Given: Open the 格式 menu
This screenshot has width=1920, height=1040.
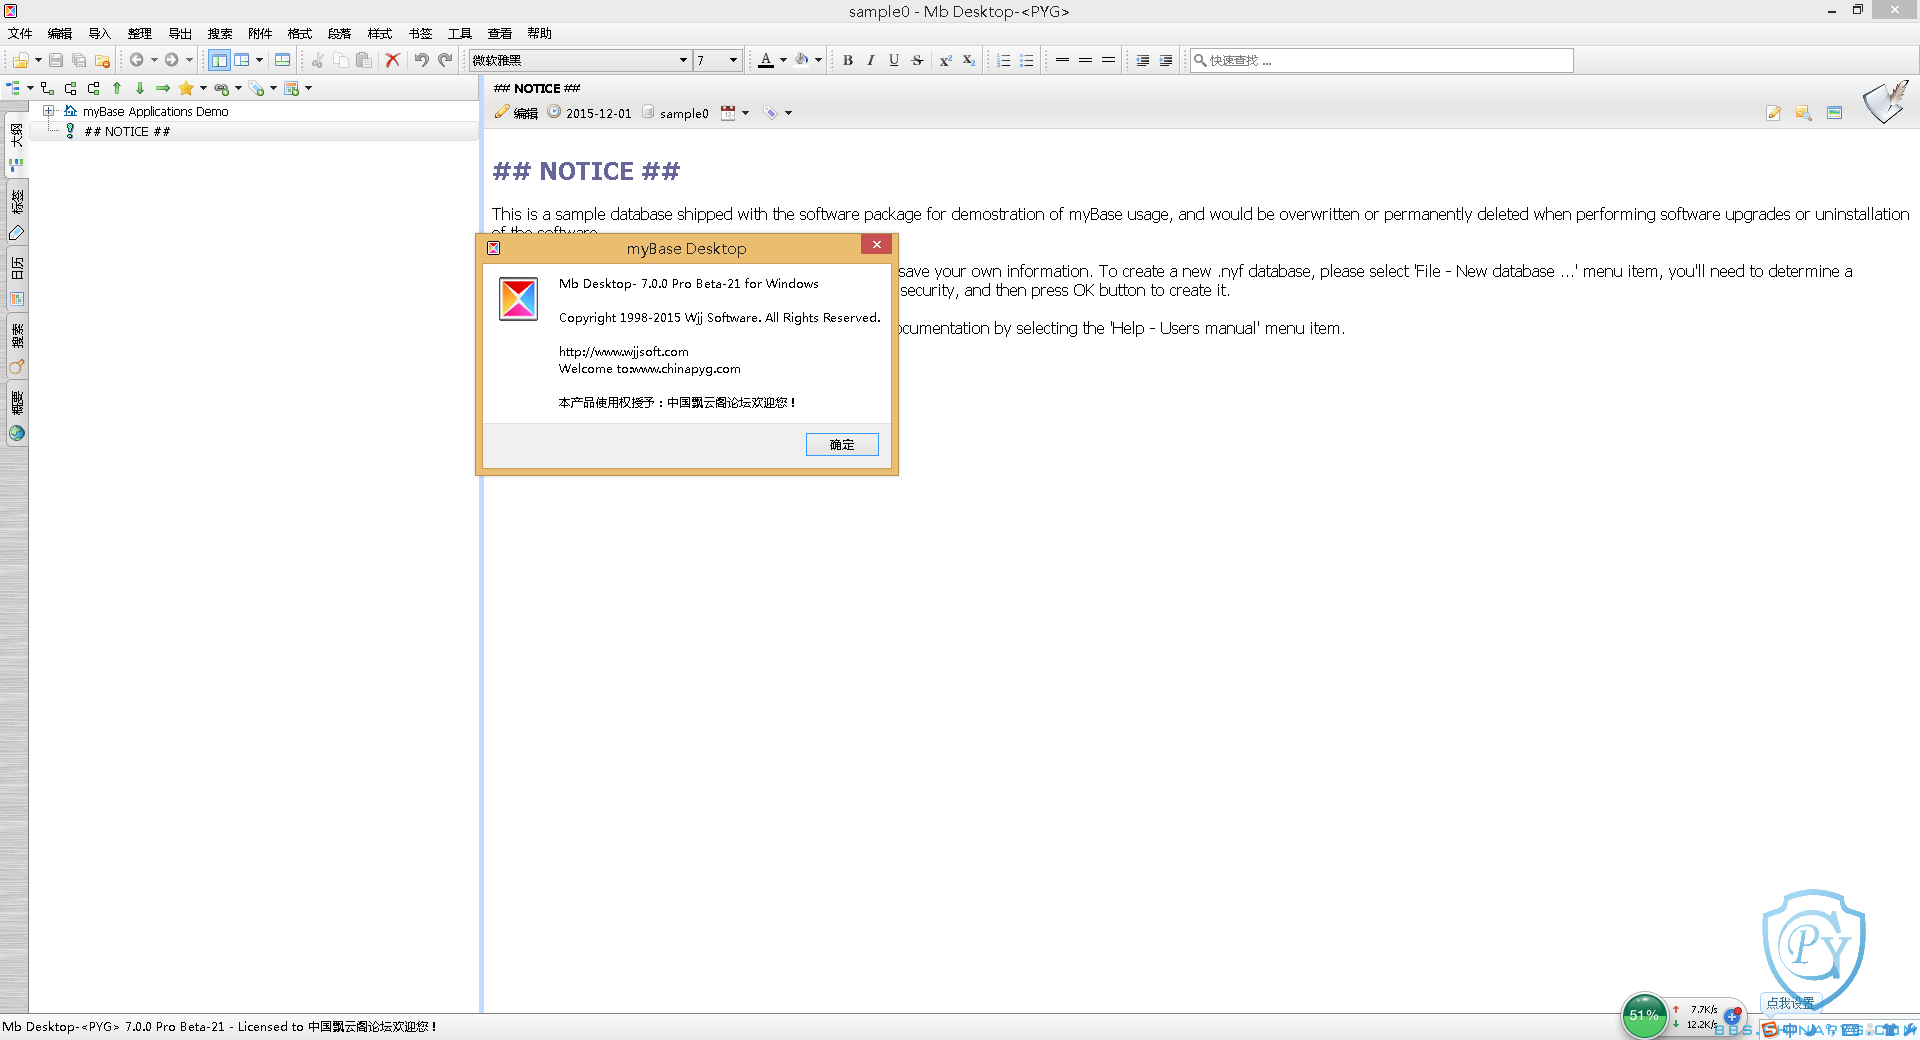Looking at the screenshot, I should [300, 33].
